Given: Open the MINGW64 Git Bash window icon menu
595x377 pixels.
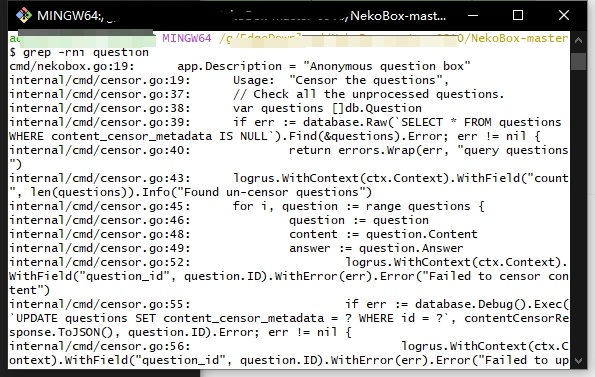Looking at the screenshot, I should [x=24, y=16].
